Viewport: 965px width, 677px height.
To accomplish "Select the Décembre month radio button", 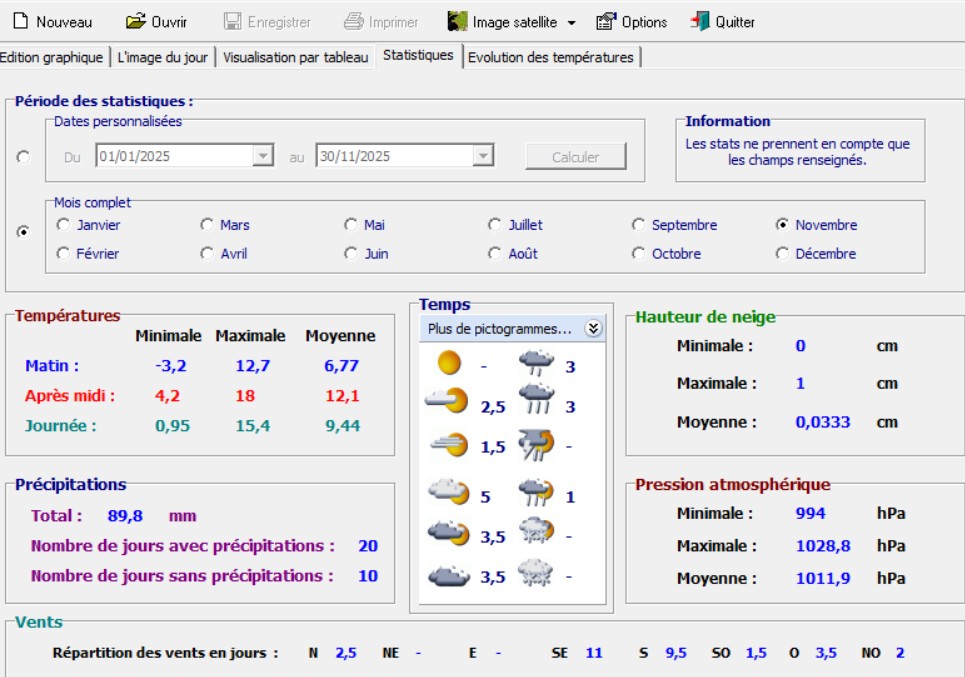I will point(782,254).
